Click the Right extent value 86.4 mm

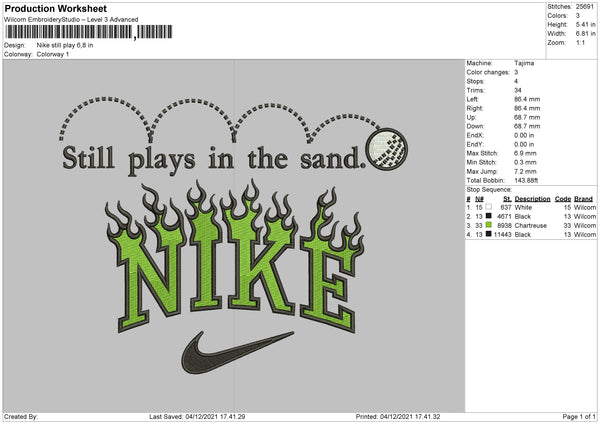click(527, 108)
